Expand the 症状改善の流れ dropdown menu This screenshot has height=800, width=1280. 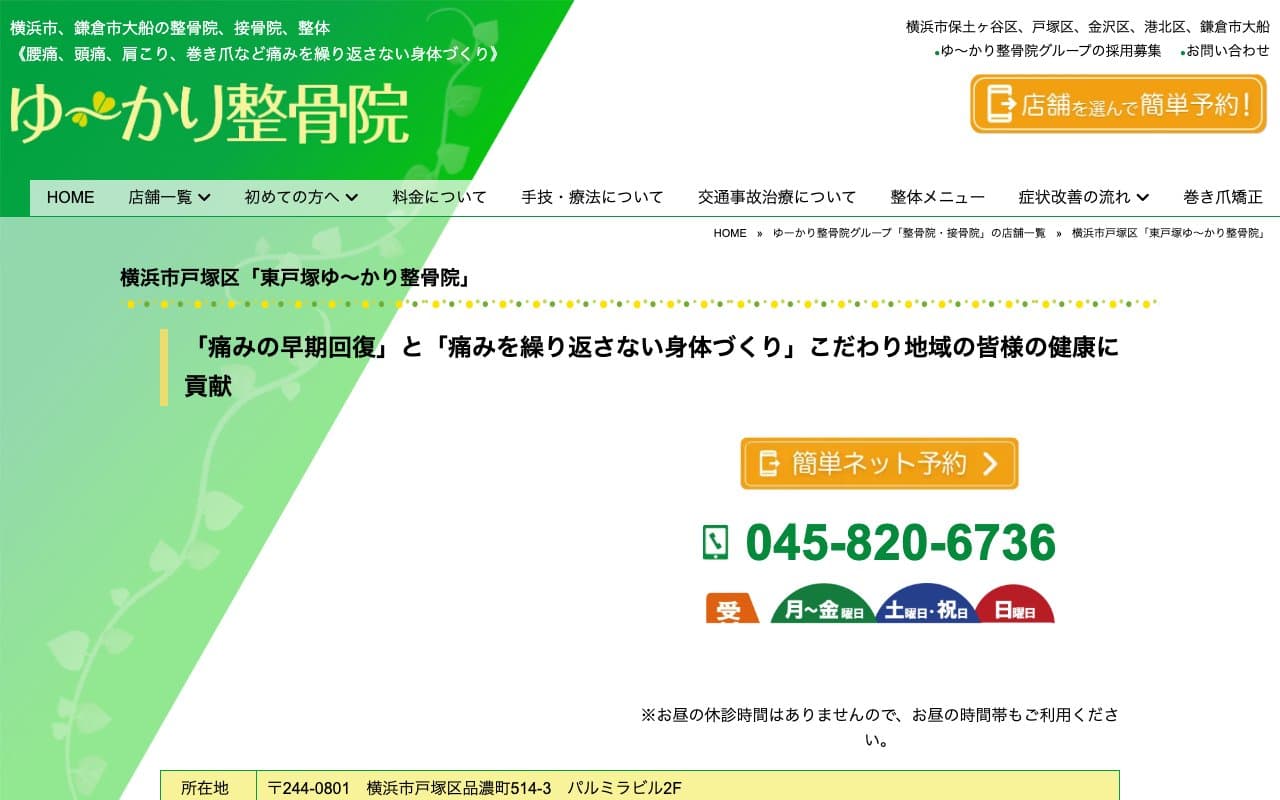(x=1078, y=197)
